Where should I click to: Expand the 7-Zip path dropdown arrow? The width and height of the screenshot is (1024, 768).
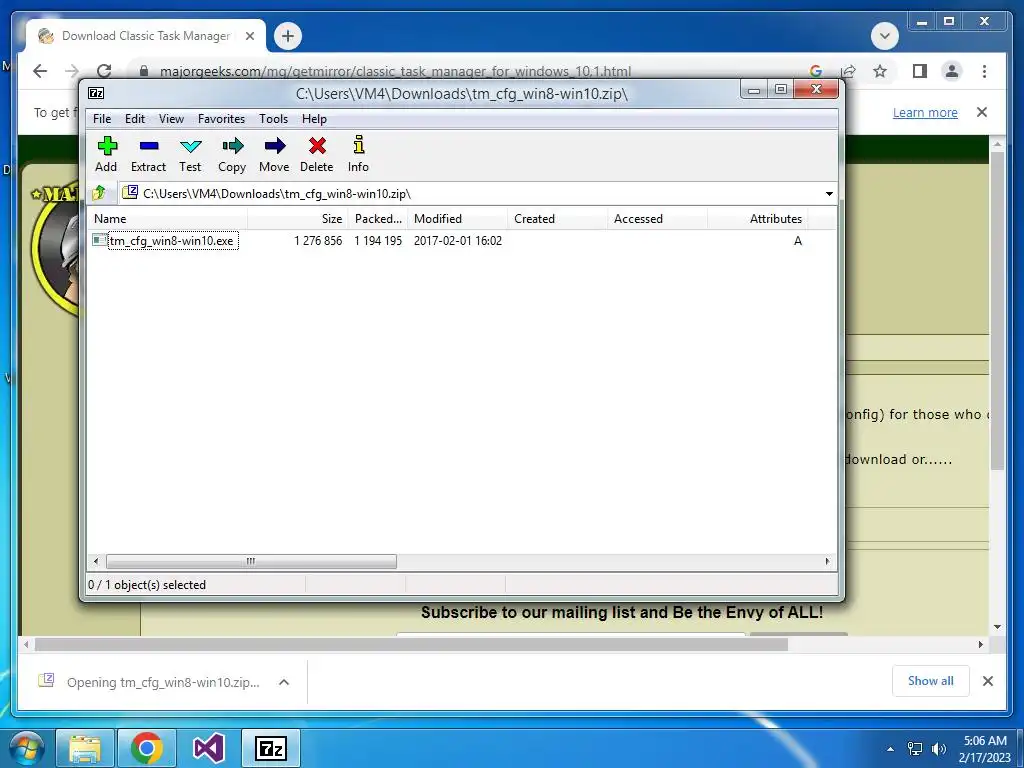(829, 193)
